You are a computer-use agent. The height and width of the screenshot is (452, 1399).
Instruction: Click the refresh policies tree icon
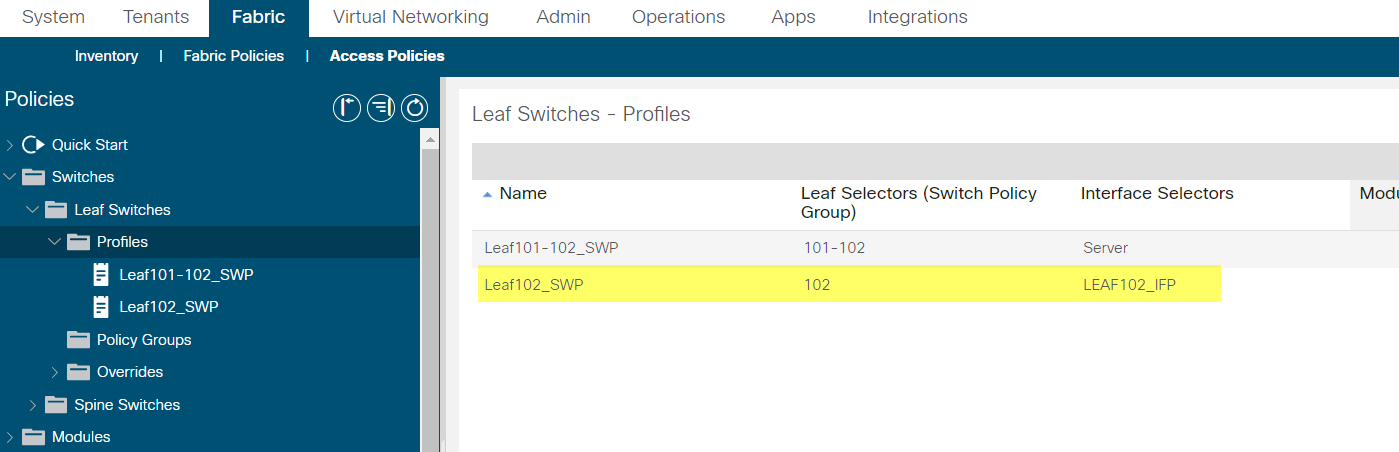(415, 108)
